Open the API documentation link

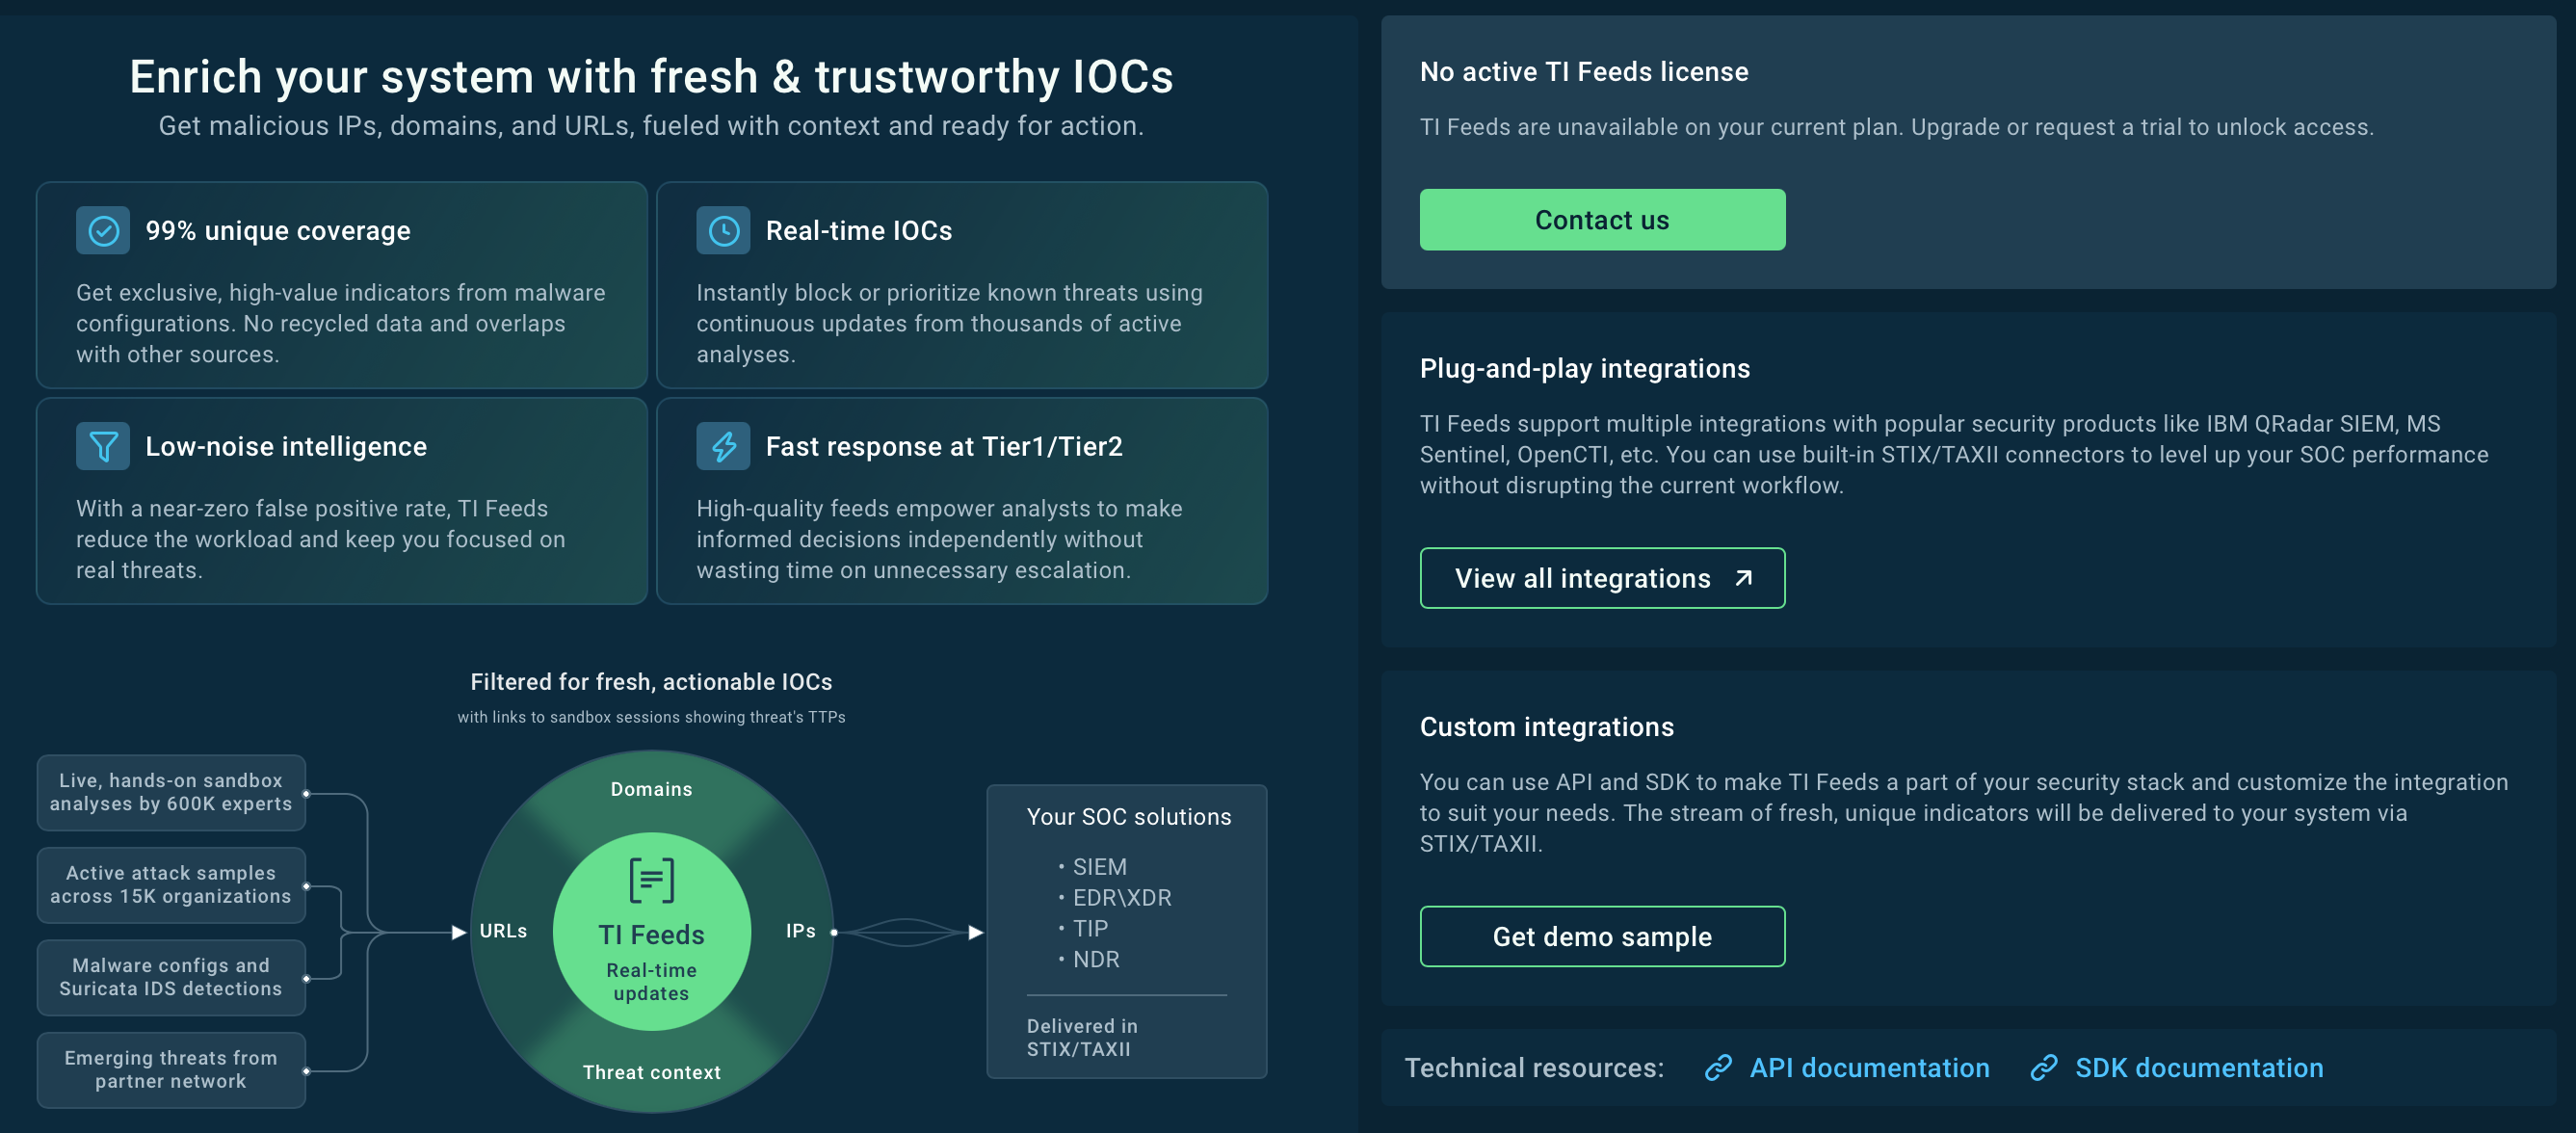tap(1869, 1068)
